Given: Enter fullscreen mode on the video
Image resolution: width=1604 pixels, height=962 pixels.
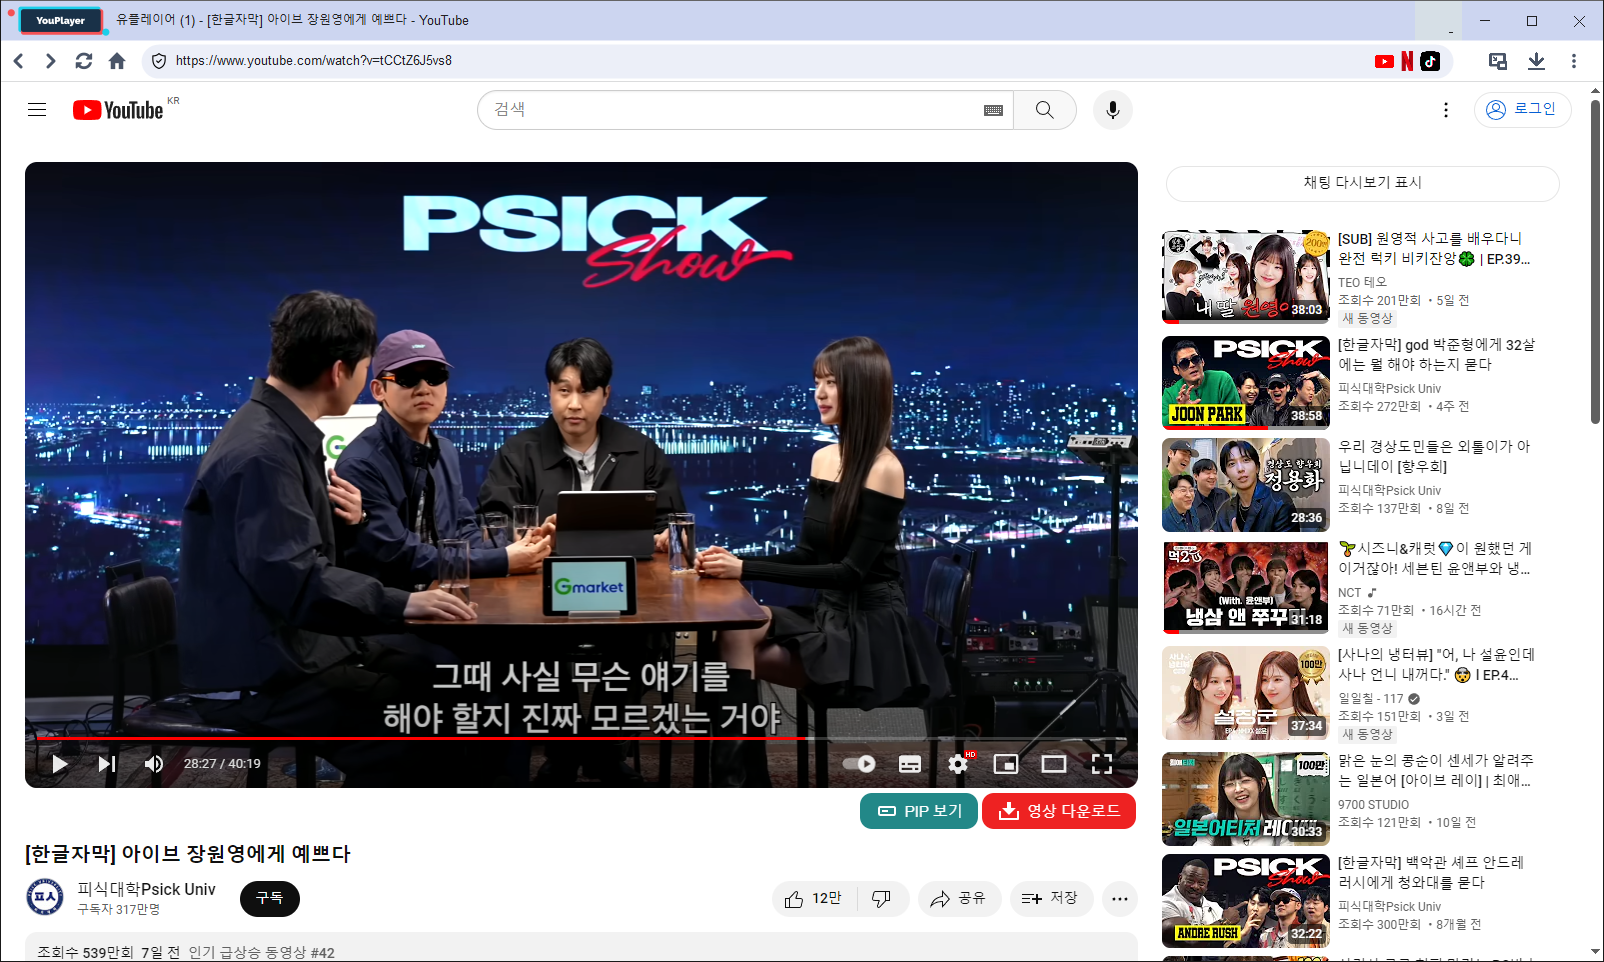Looking at the screenshot, I should click(x=1101, y=764).
